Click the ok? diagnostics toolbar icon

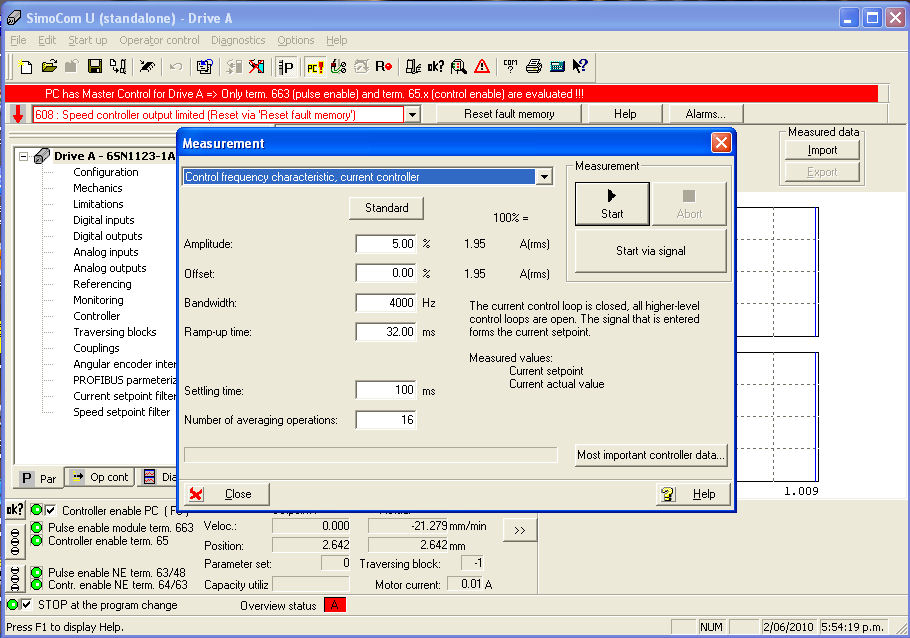(435, 67)
